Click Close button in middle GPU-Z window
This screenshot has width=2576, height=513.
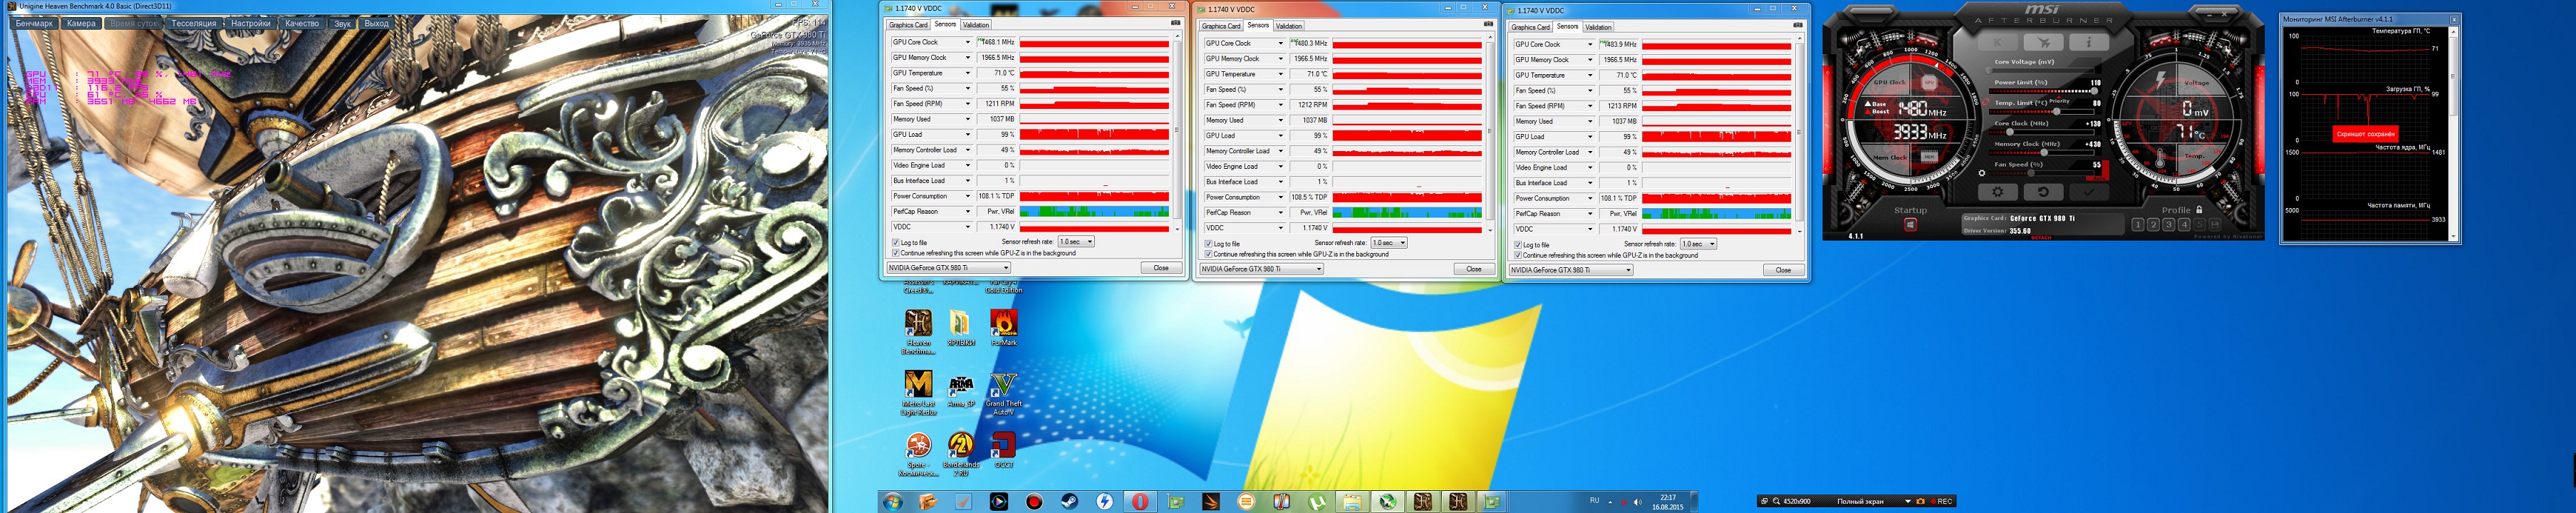point(1473,269)
